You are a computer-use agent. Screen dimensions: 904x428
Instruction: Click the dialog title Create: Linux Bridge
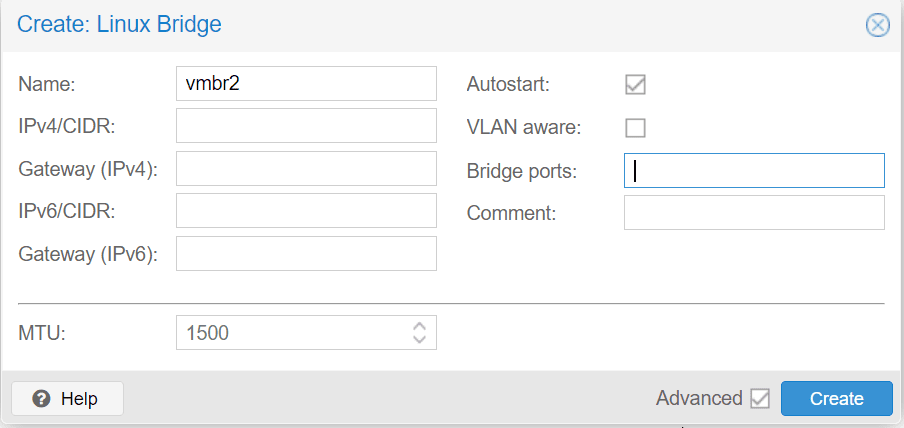tap(119, 25)
